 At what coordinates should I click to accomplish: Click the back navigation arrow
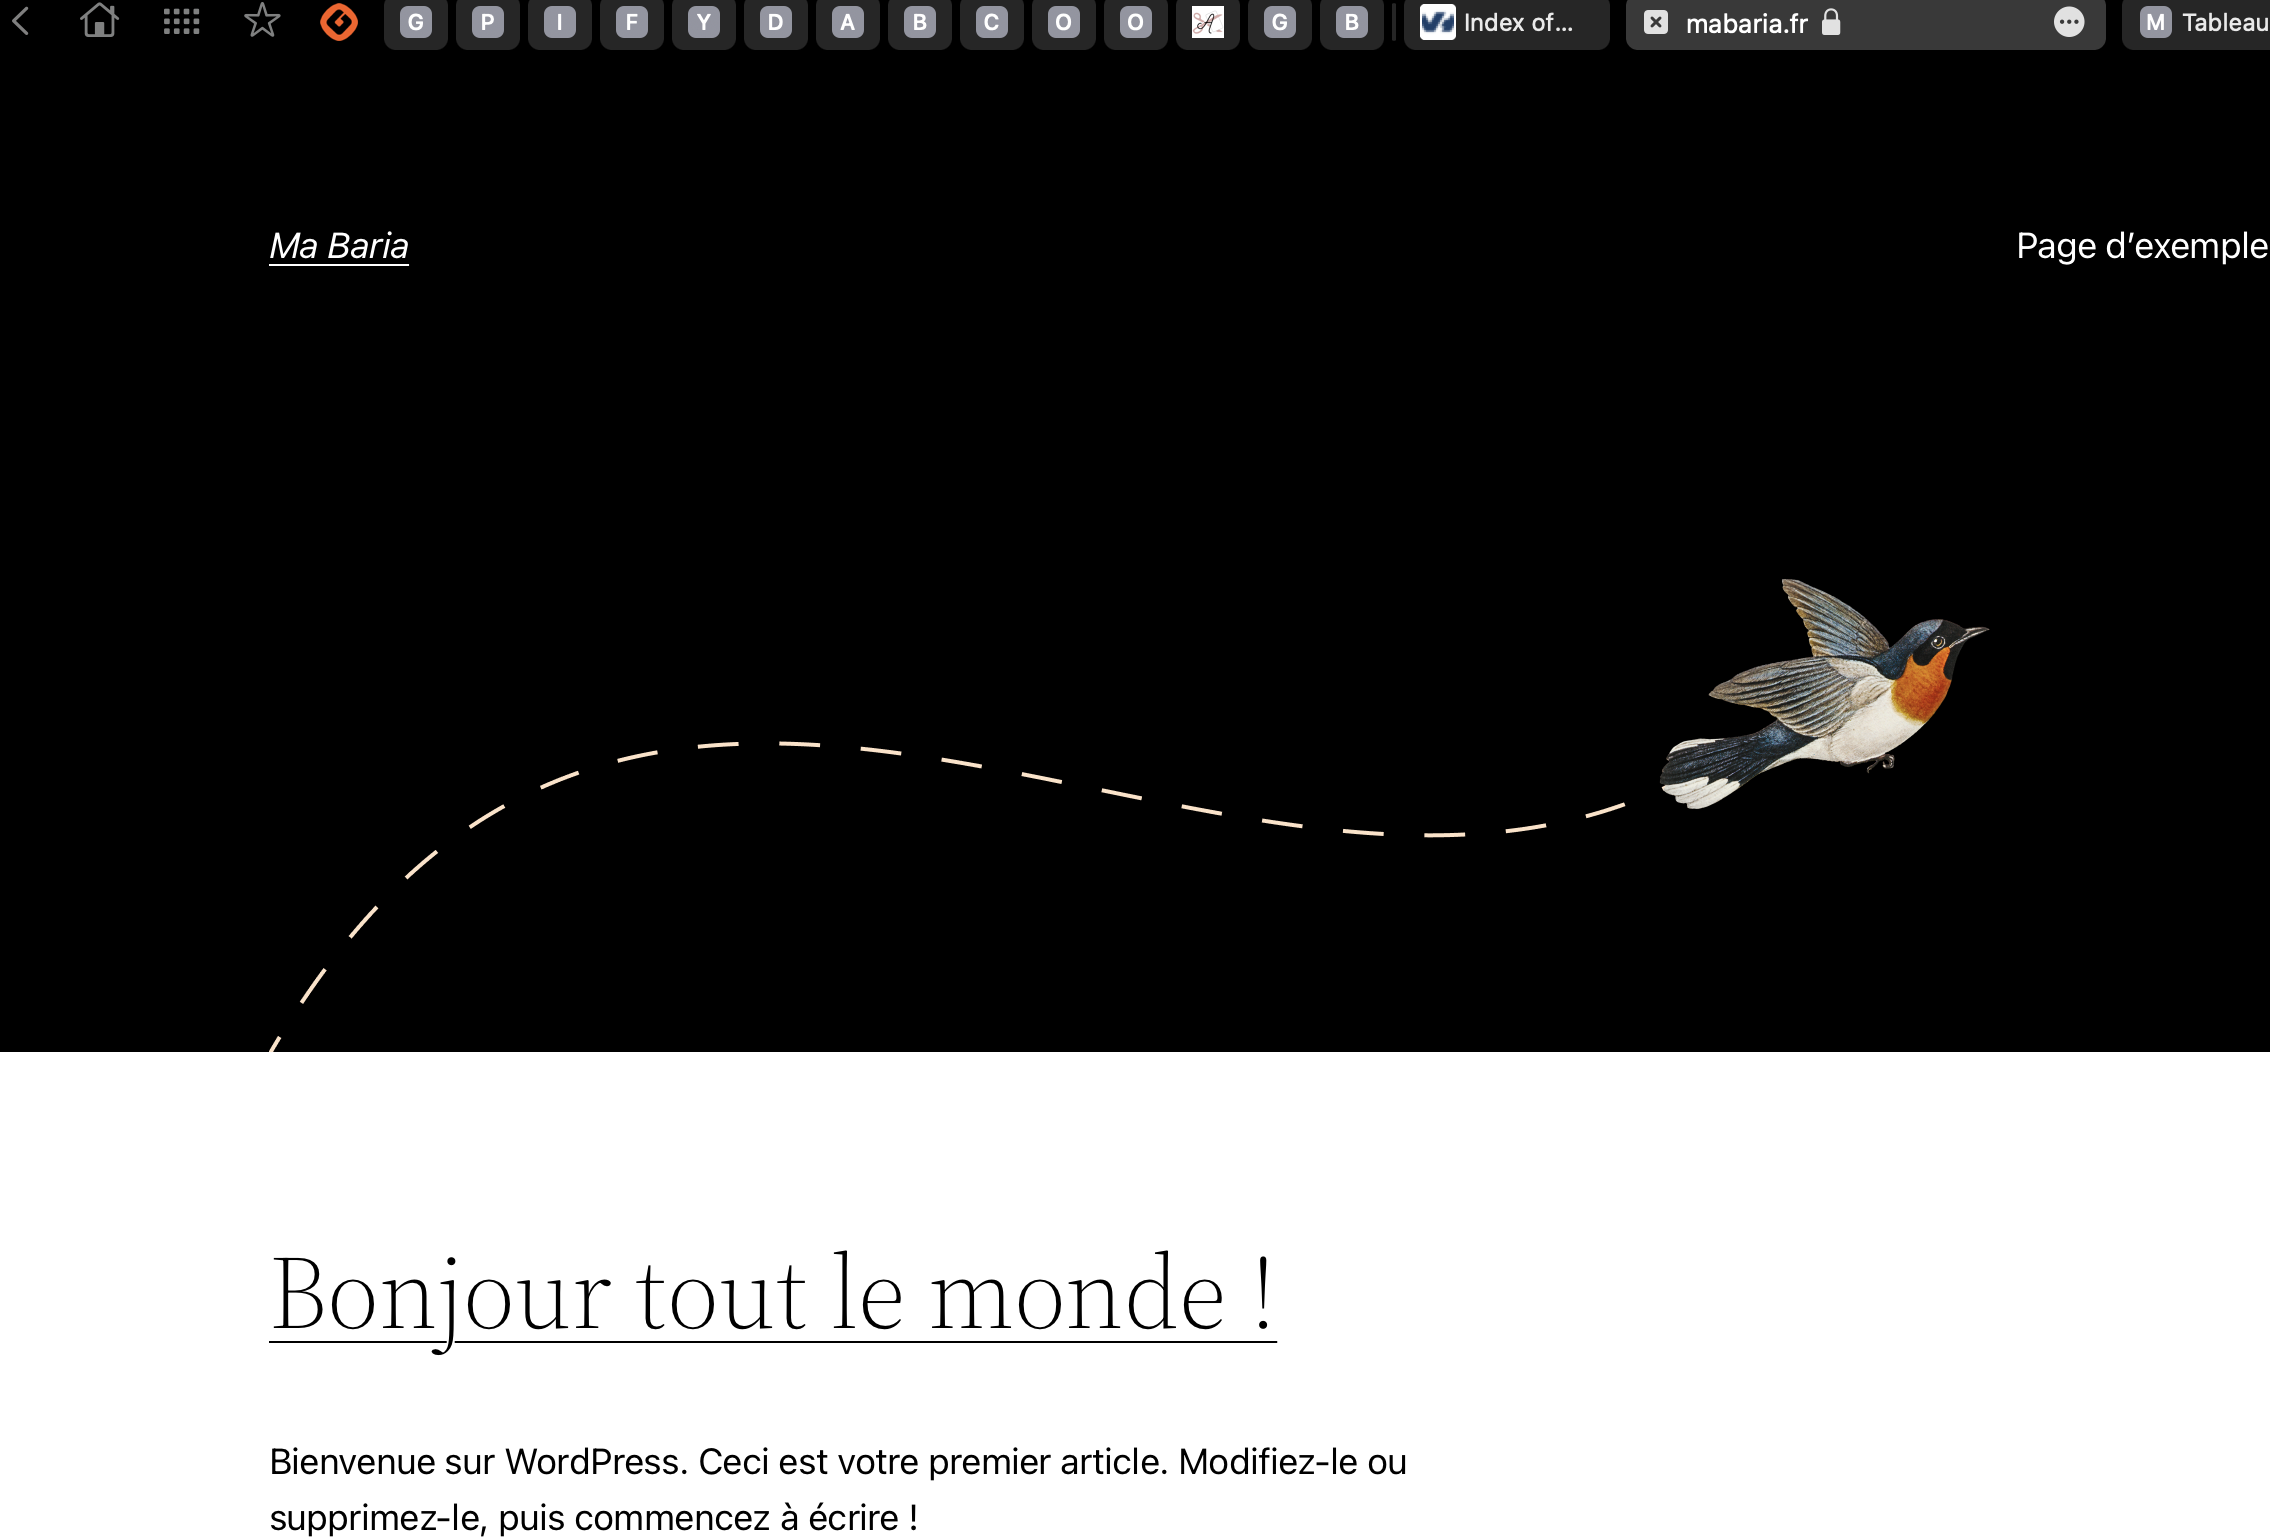[21, 21]
